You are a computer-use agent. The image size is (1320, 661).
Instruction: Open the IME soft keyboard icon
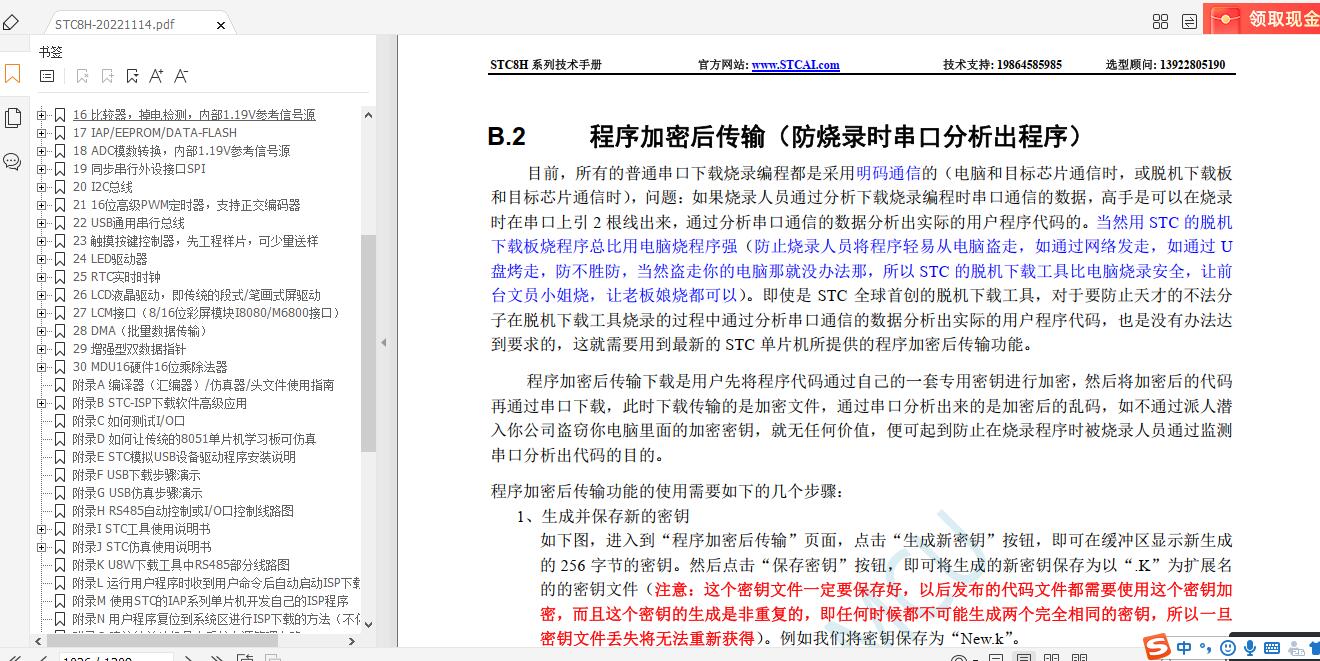pyautogui.click(x=1274, y=648)
